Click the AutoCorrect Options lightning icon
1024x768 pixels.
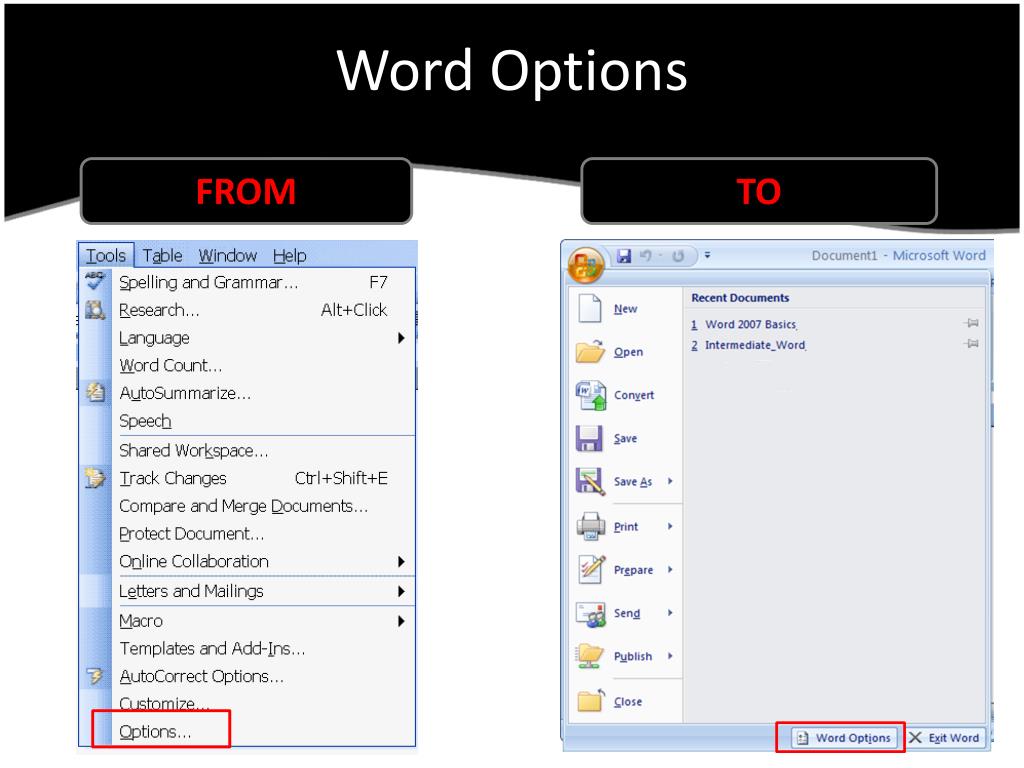point(95,676)
